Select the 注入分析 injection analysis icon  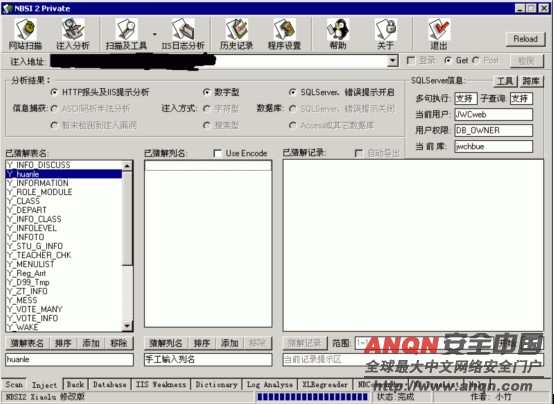73,34
